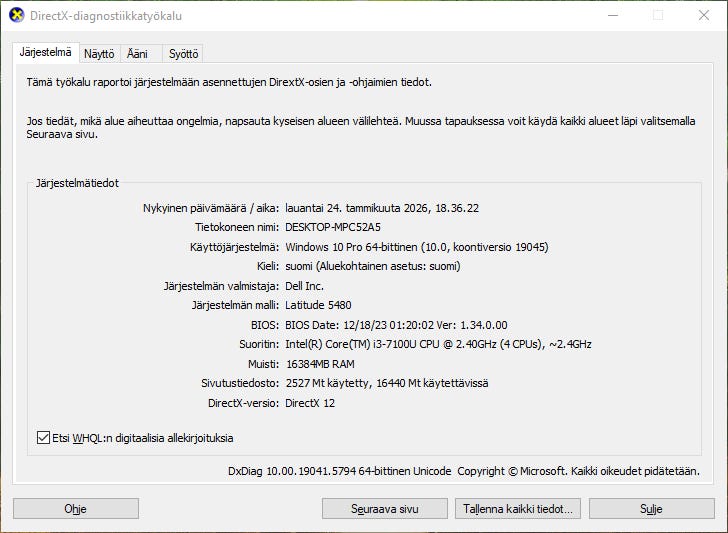Viewport: 728px width, 533px height.
Task: Click the page file value 2527 Mt käytetty
Action: tap(328, 383)
